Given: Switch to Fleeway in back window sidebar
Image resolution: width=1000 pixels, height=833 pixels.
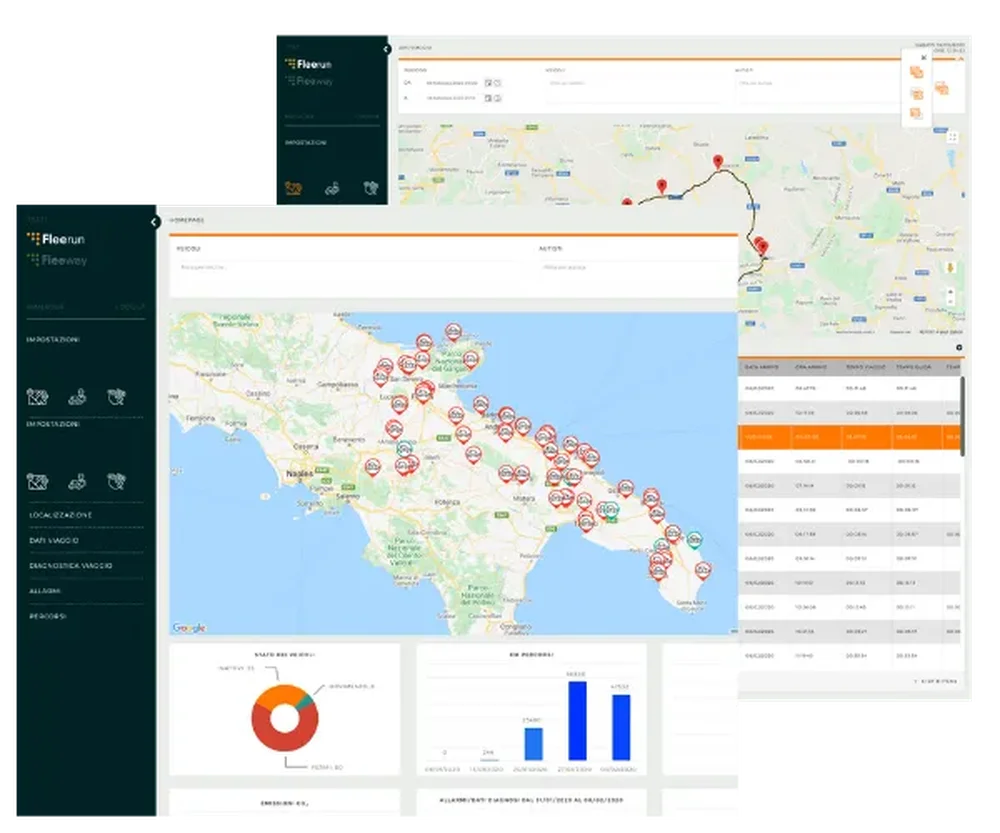Looking at the screenshot, I should [x=309, y=81].
